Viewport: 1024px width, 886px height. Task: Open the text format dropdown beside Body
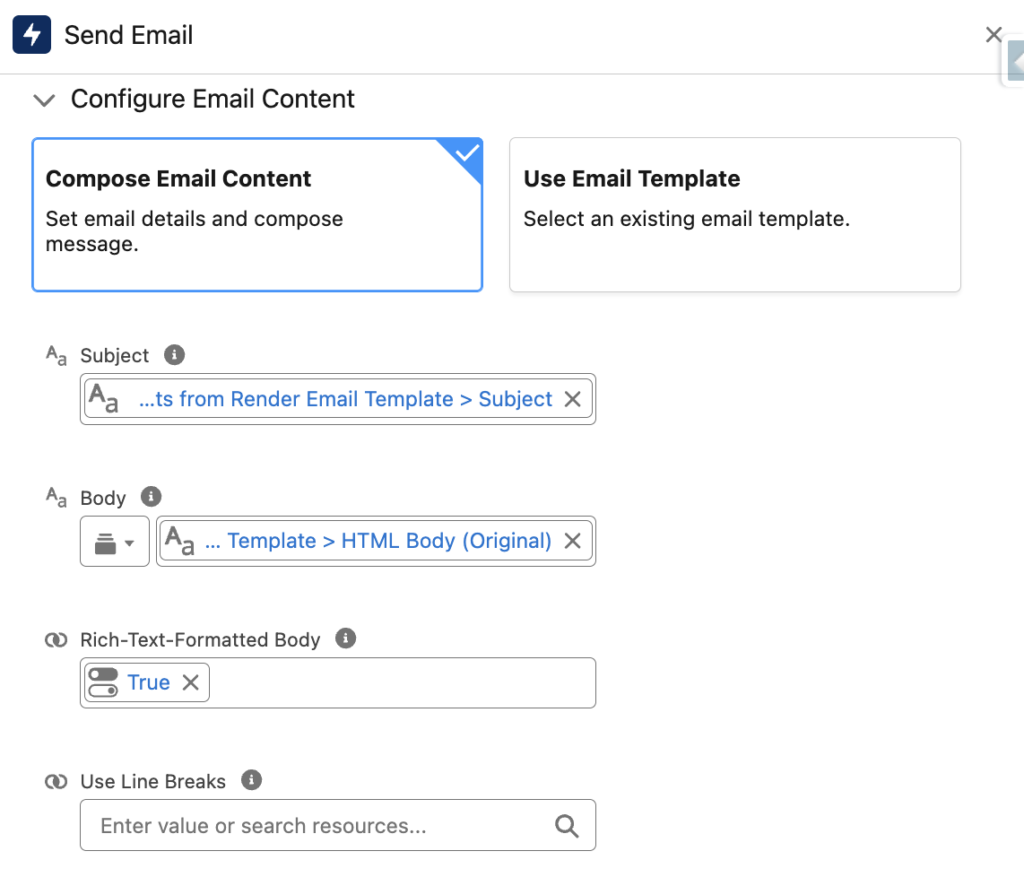(x=113, y=540)
